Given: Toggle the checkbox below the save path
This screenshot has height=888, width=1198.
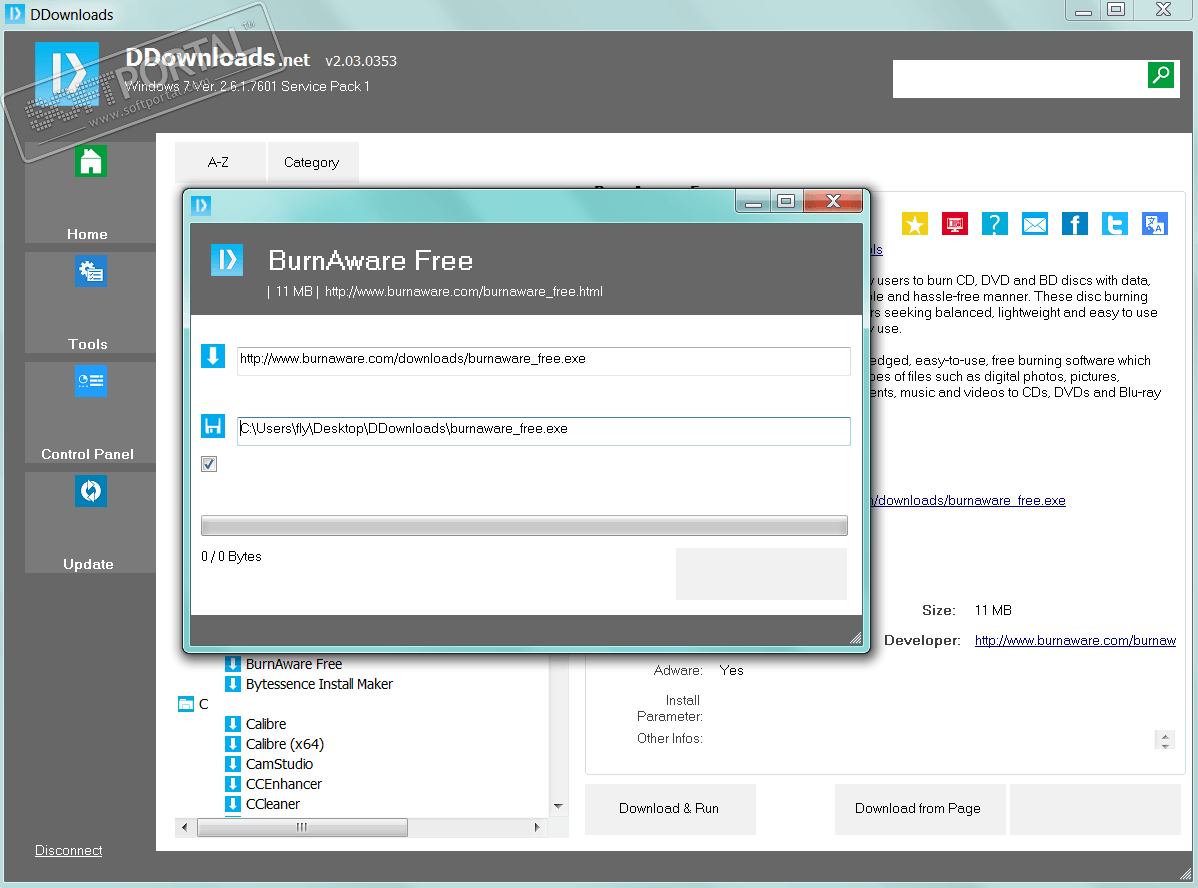Looking at the screenshot, I should [x=209, y=464].
